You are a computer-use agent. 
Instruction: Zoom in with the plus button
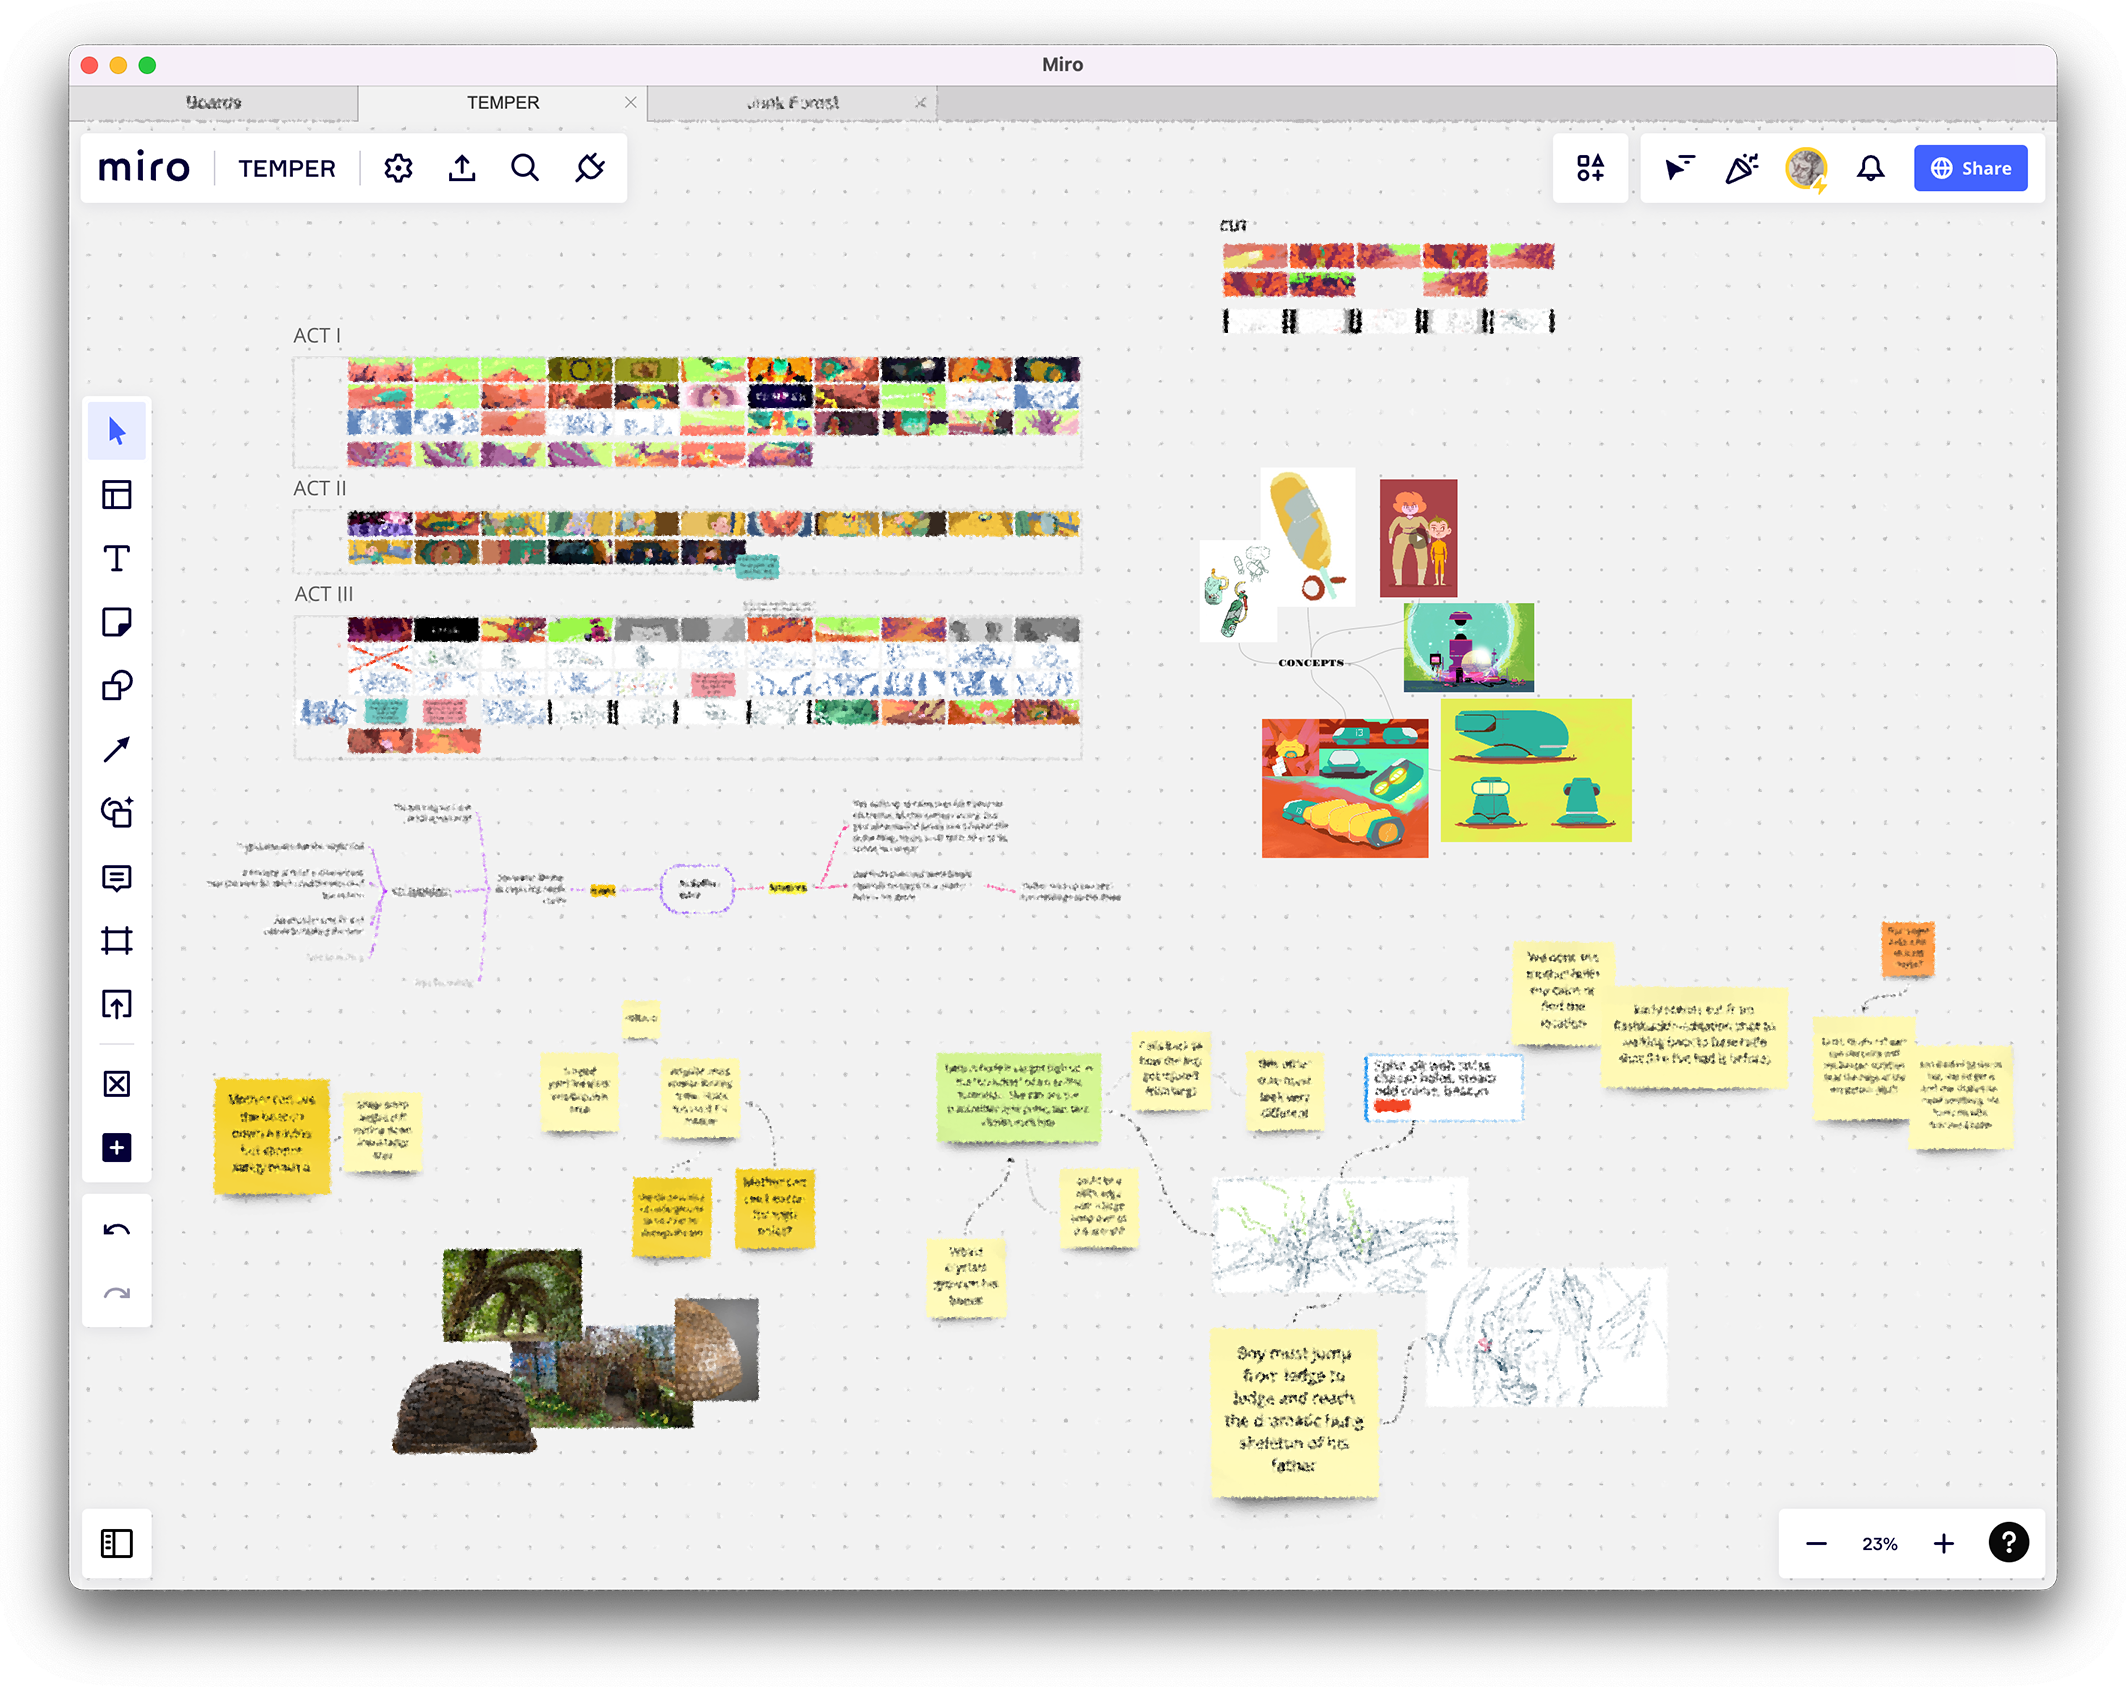(1943, 1543)
